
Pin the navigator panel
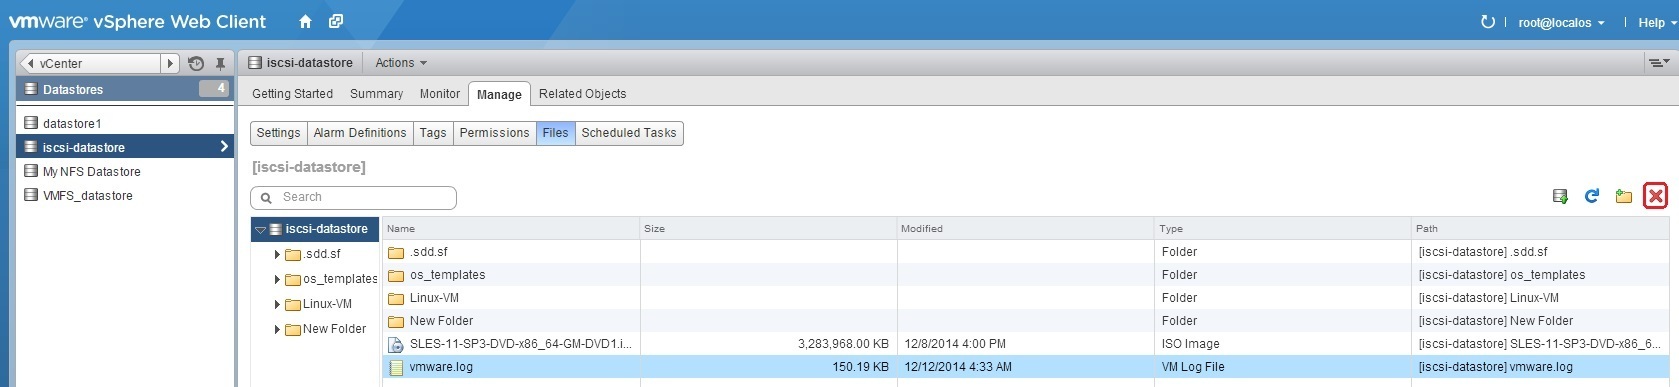(x=221, y=63)
